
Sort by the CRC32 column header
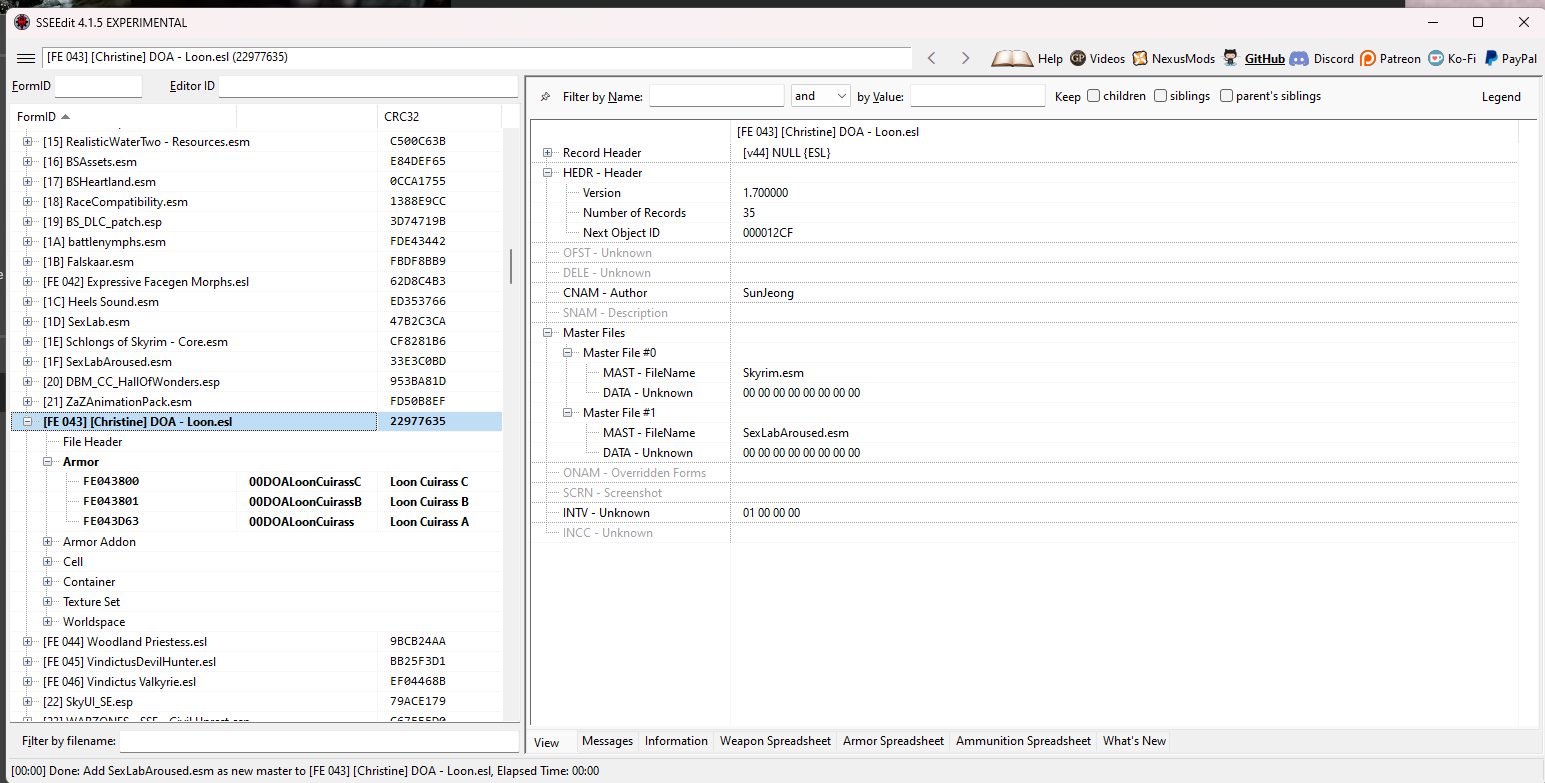tap(439, 117)
